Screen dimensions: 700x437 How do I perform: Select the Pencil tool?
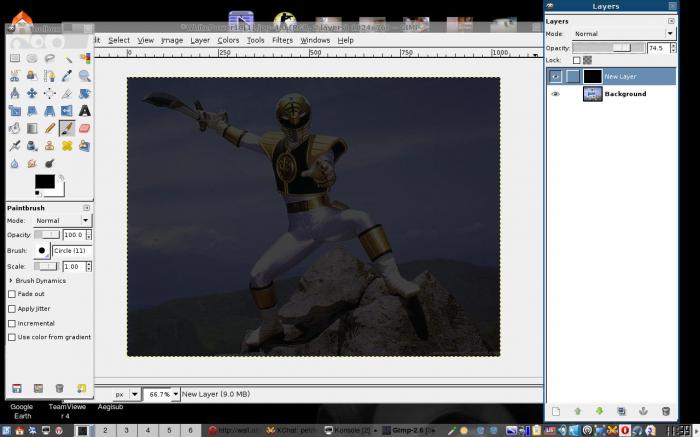point(50,128)
